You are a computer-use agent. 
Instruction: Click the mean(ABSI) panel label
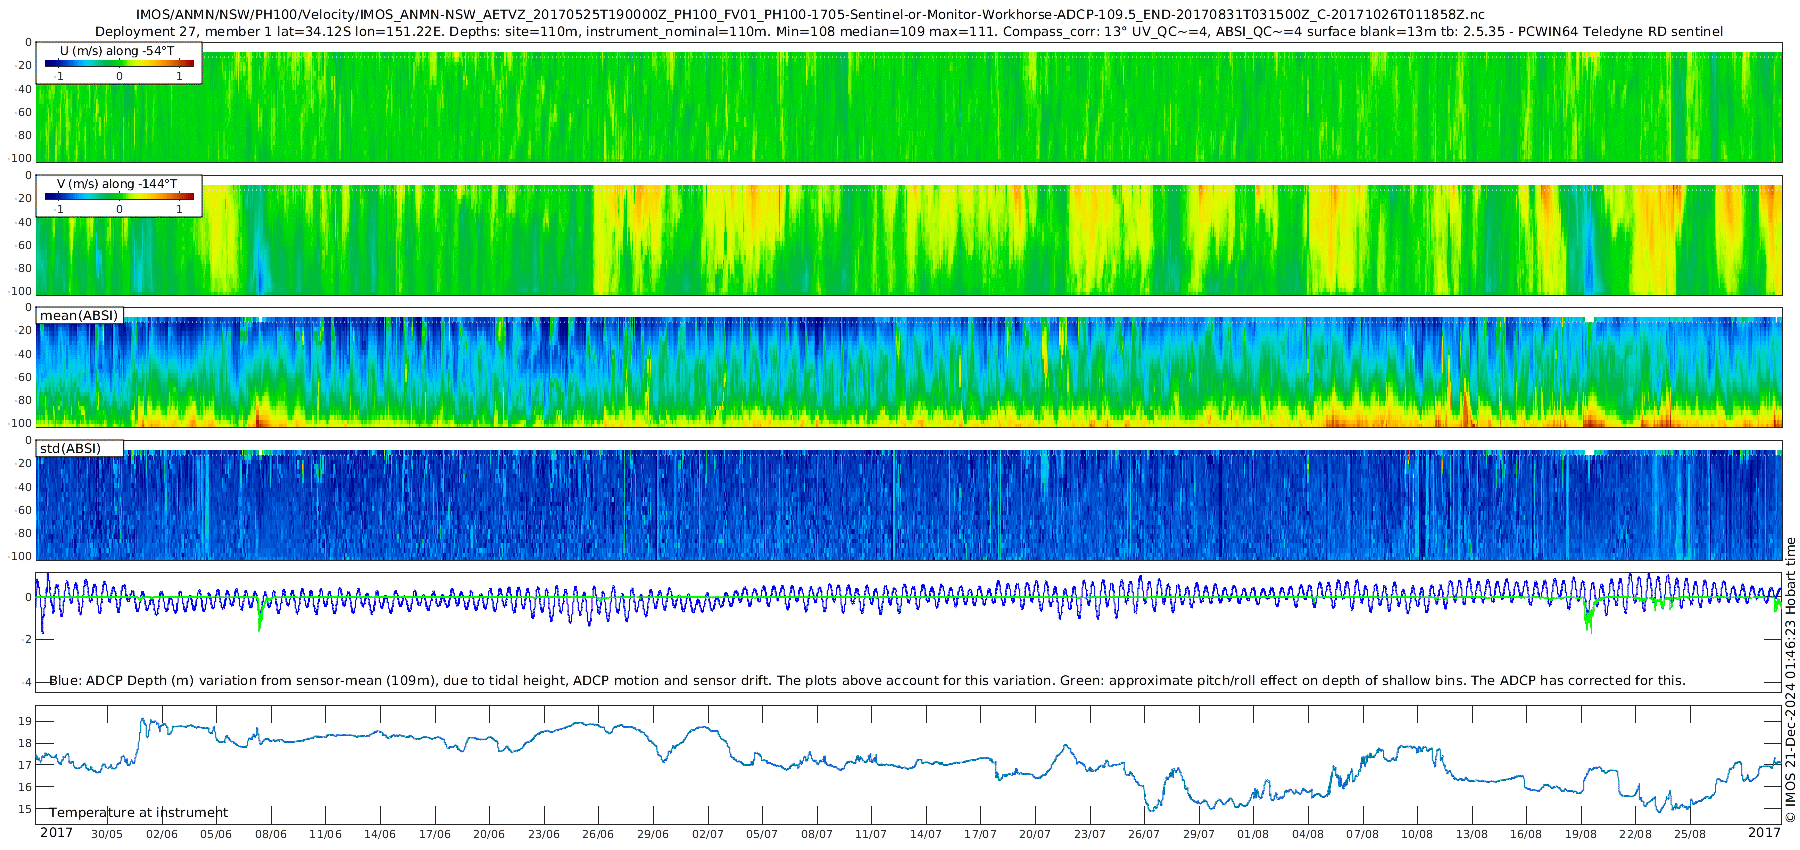tap(79, 315)
